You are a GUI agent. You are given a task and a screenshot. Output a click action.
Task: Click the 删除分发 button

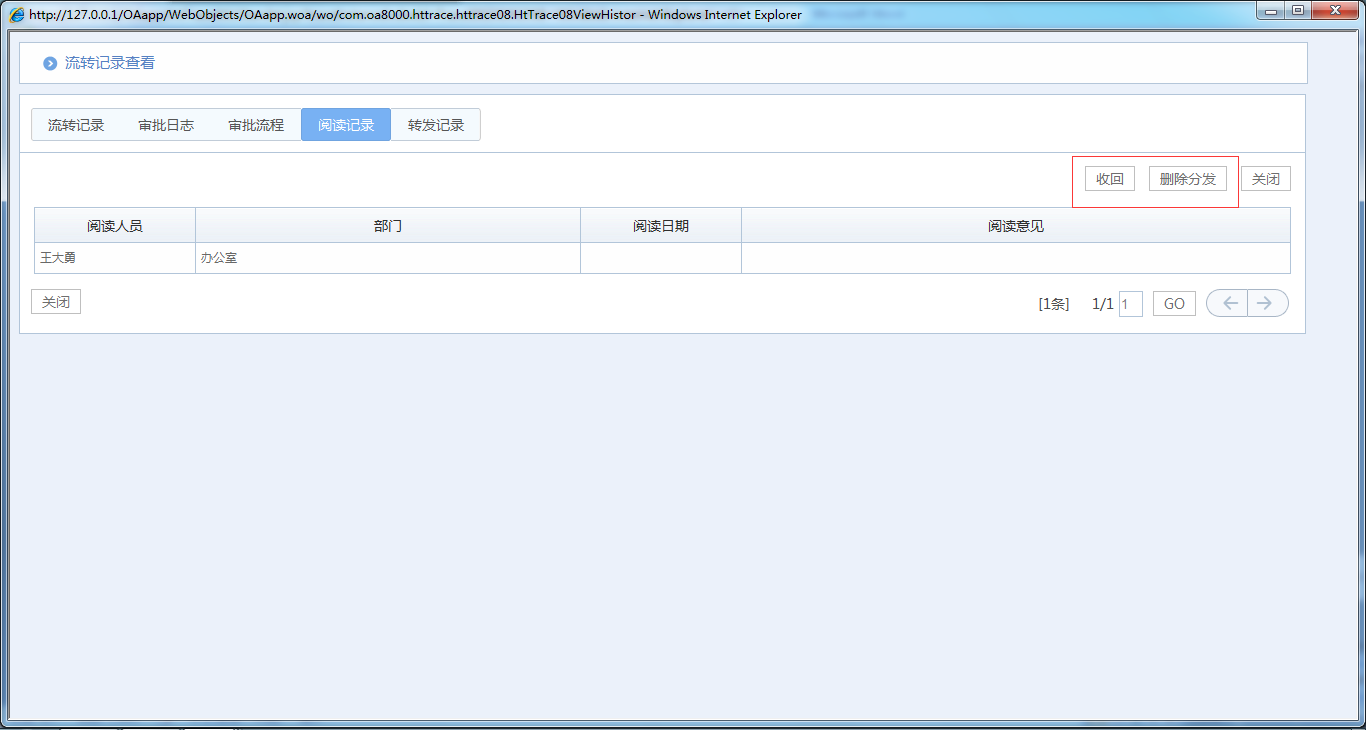pos(1187,179)
